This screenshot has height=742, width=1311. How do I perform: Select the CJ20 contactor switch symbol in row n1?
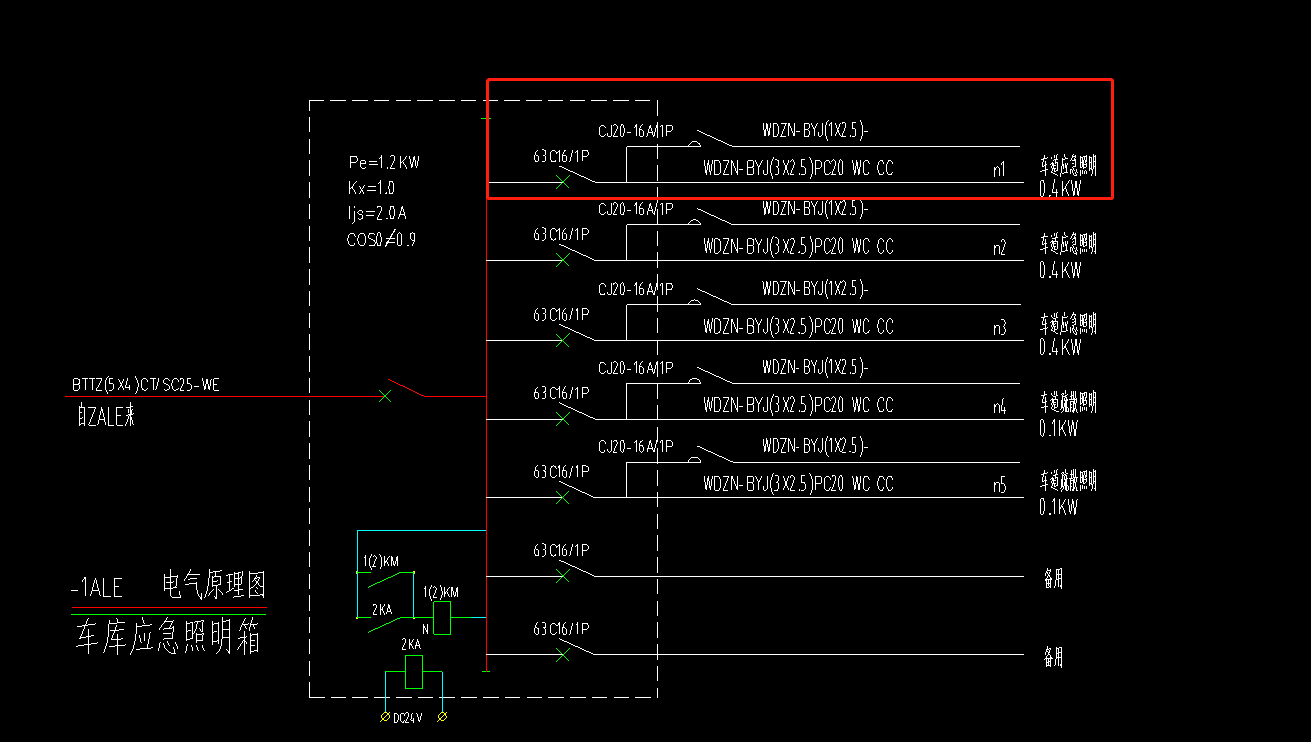click(x=712, y=137)
